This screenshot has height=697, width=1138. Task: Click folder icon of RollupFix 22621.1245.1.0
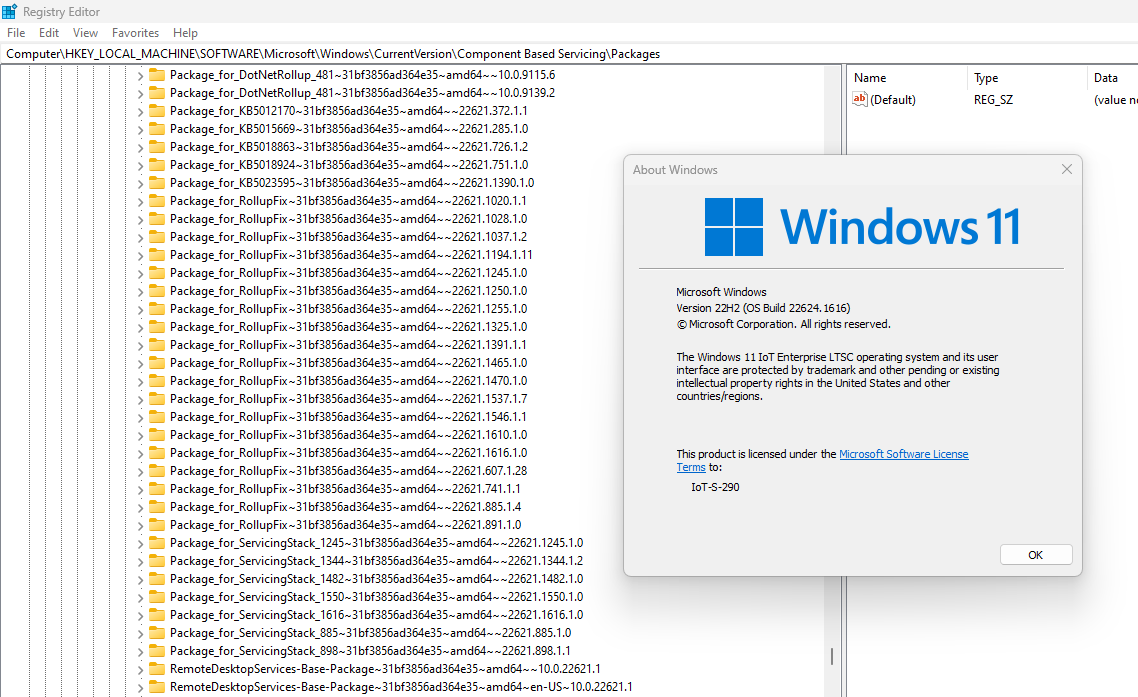point(157,273)
